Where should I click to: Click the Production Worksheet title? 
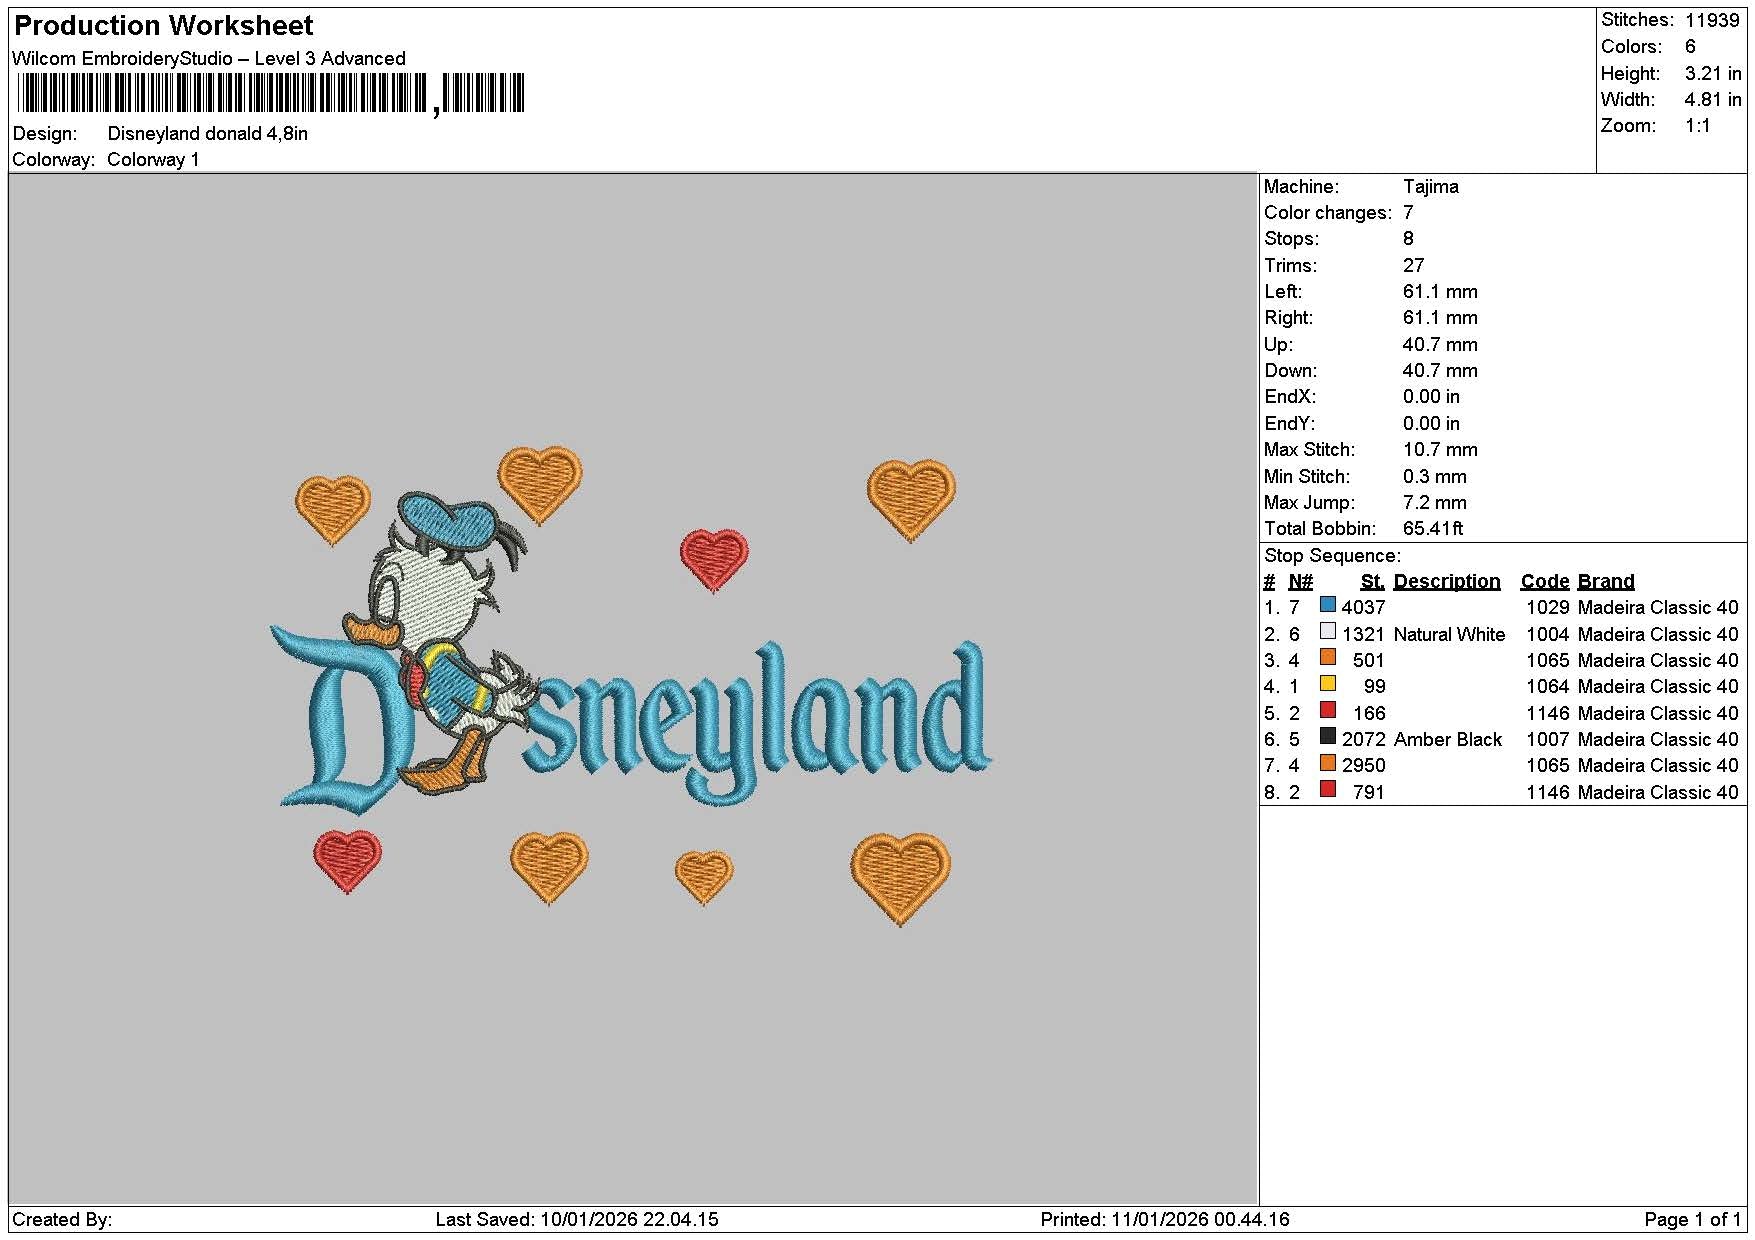[x=164, y=25]
